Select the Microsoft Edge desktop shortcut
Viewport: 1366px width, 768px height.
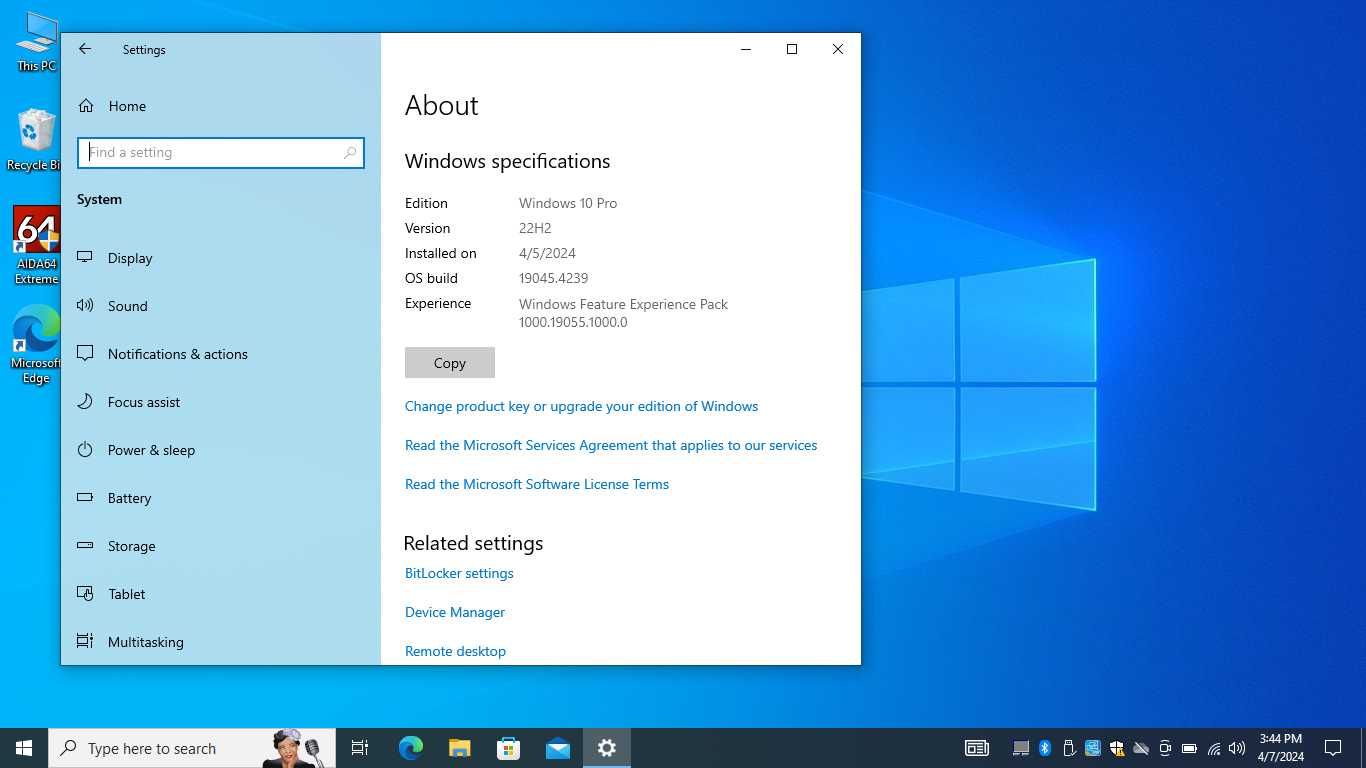(x=36, y=345)
